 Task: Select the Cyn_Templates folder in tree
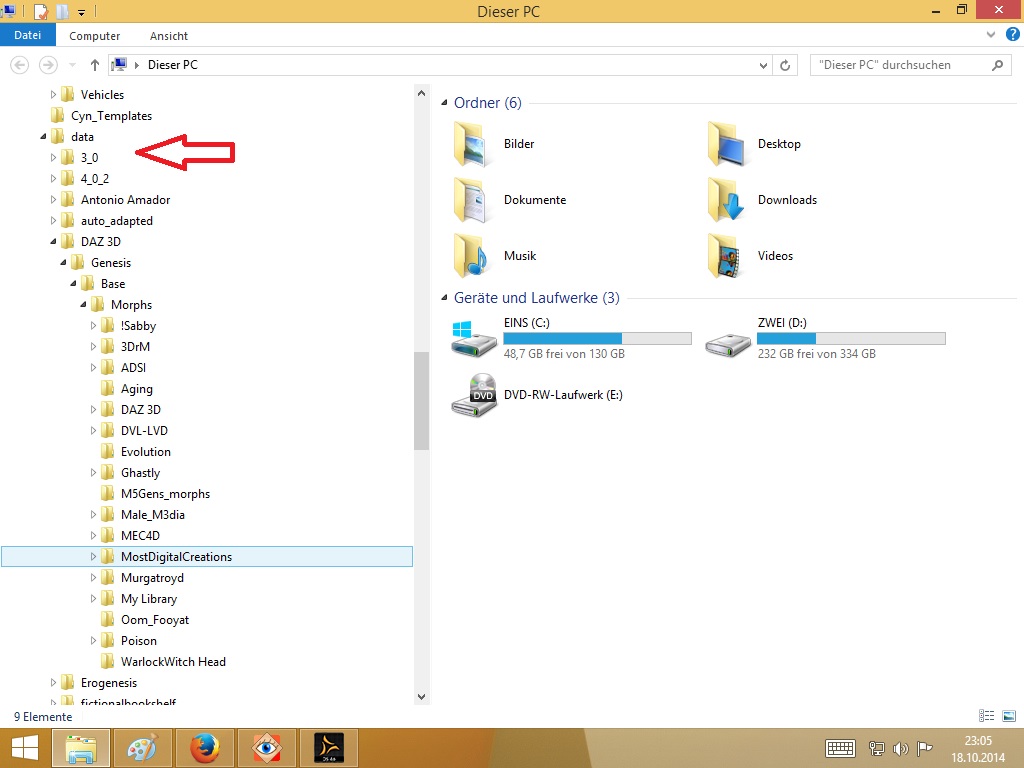point(111,116)
